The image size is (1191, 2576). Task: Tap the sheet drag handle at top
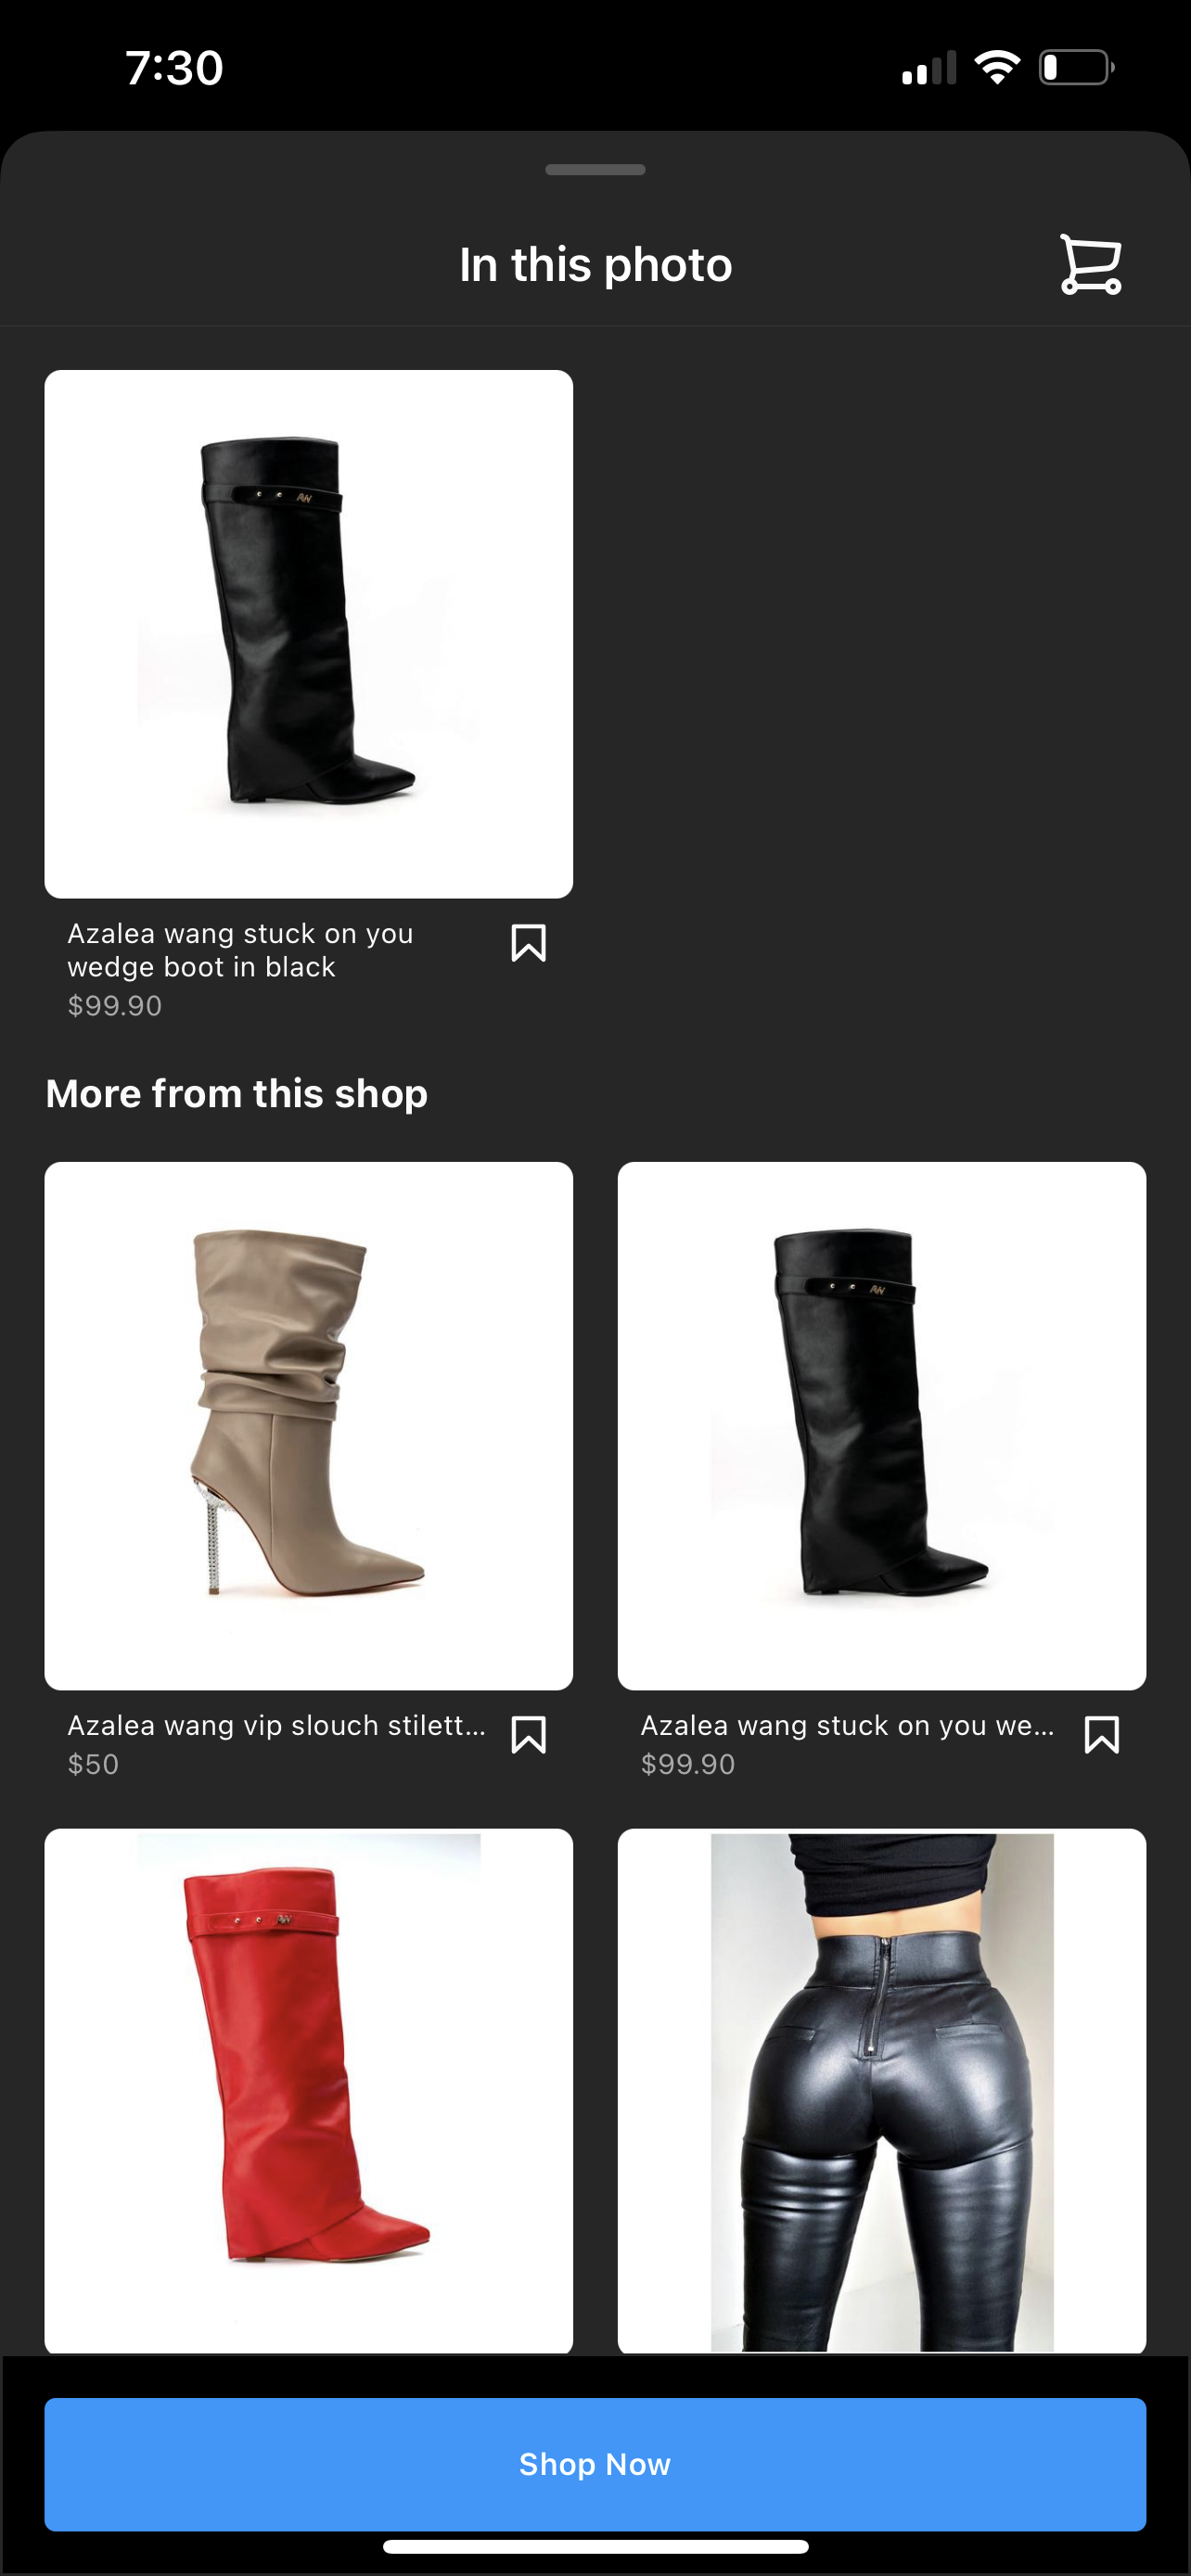(595, 170)
